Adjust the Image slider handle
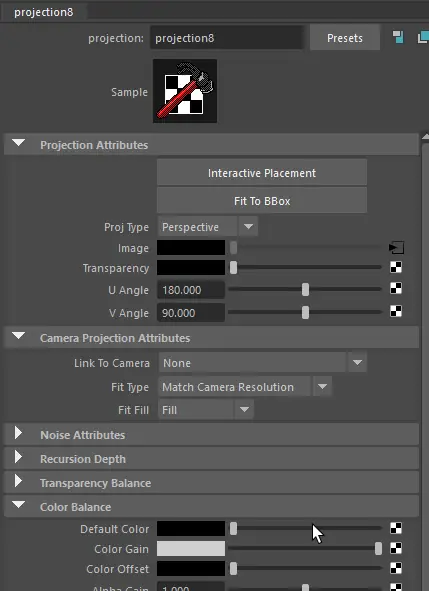The width and height of the screenshot is (429, 591). pyautogui.click(x=233, y=247)
